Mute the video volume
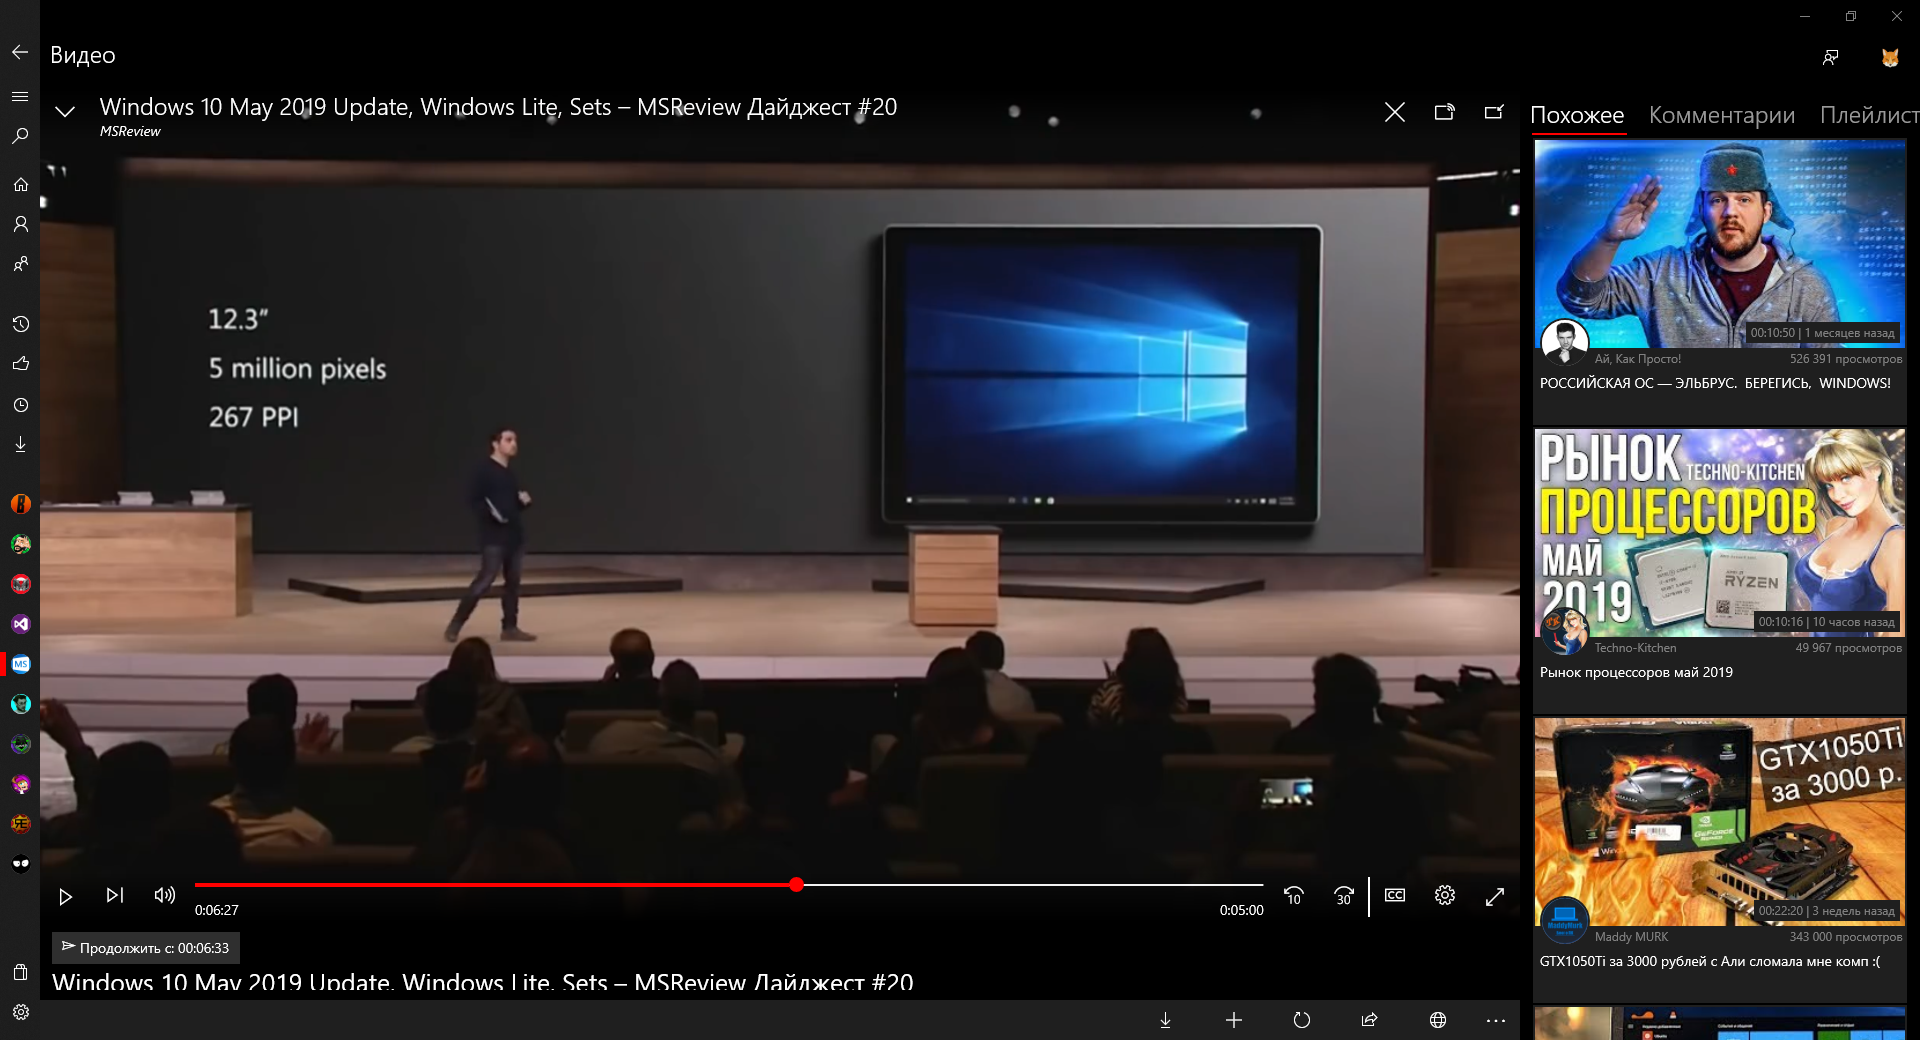The image size is (1920, 1040). point(165,896)
